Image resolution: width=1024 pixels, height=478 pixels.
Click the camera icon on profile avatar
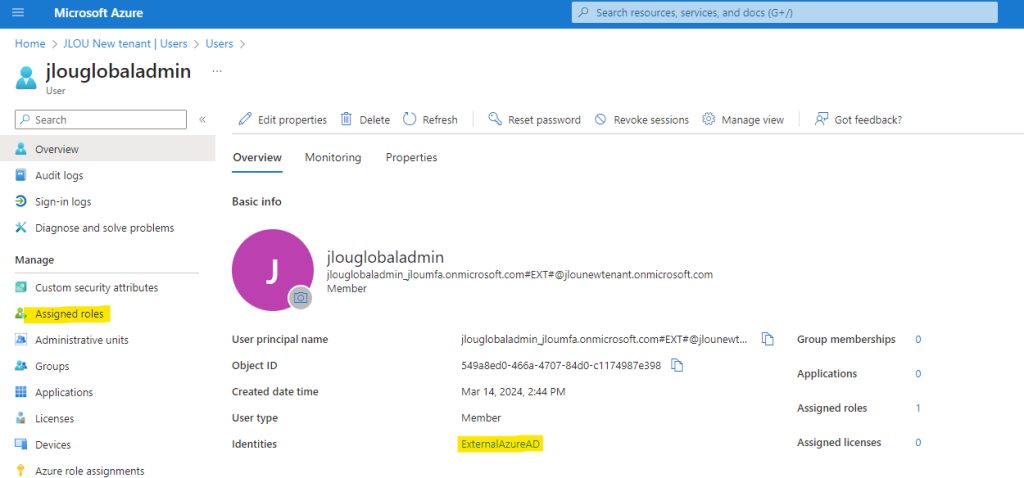[x=300, y=298]
